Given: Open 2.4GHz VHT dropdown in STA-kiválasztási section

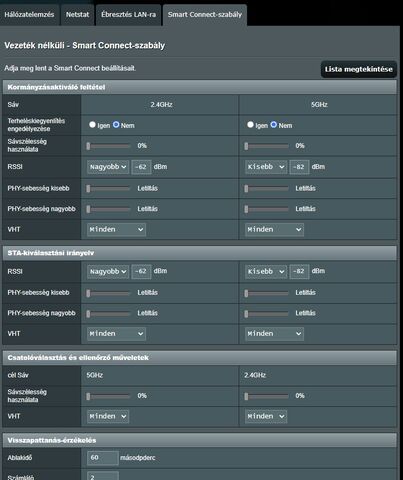Looking at the screenshot, I should (116, 334).
